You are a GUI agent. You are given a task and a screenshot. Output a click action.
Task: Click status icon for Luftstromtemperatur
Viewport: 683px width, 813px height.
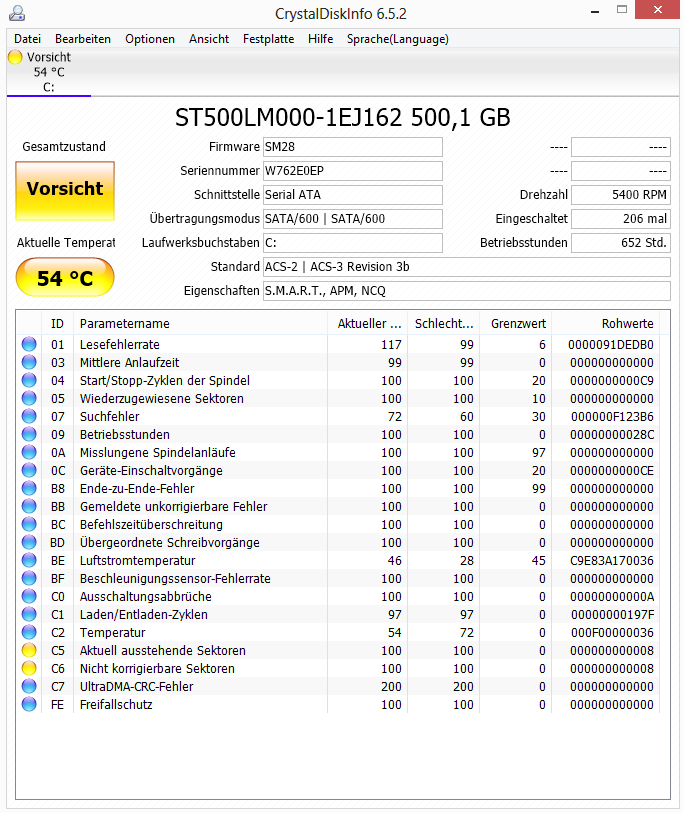(29, 560)
